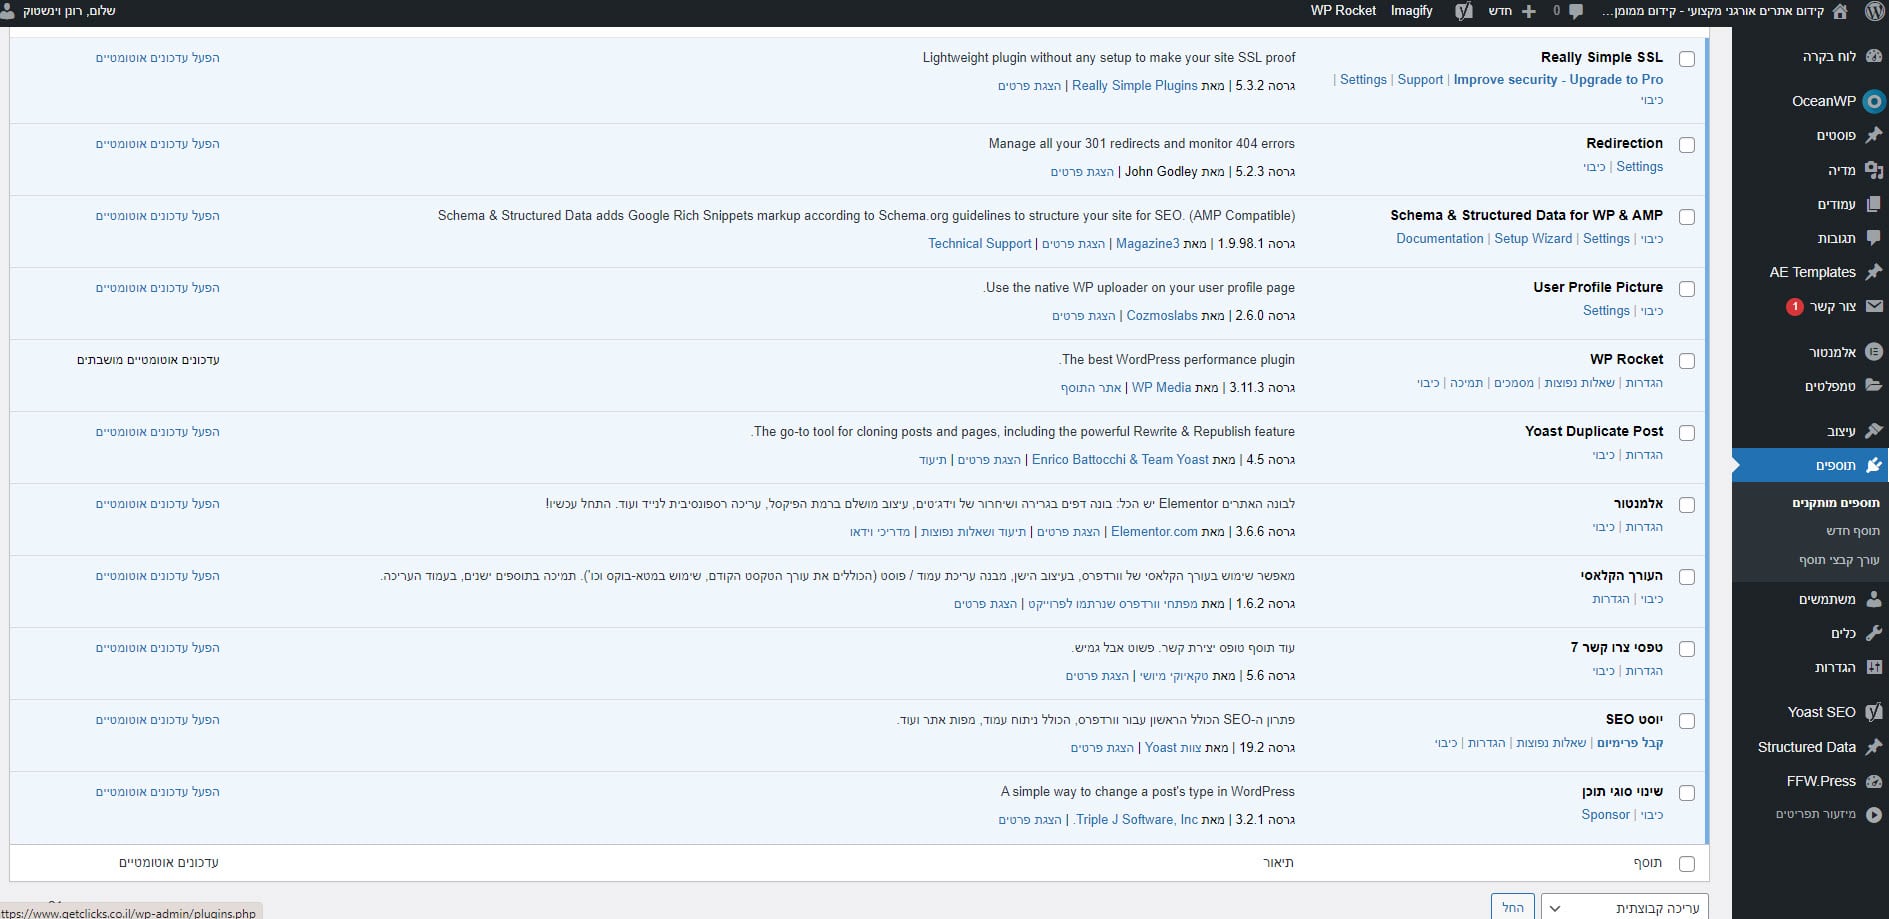Open WP Rocket admin bar menu

[1343, 11]
